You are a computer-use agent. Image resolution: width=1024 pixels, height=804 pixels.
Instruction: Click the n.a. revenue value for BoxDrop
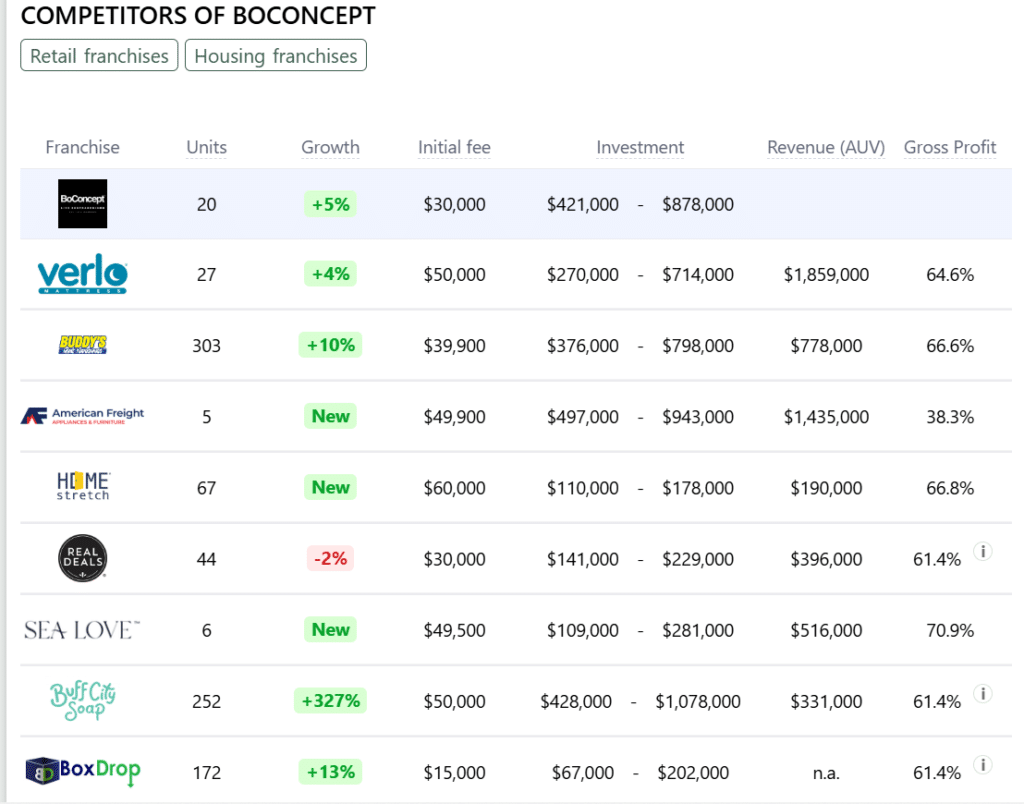pos(826,773)
